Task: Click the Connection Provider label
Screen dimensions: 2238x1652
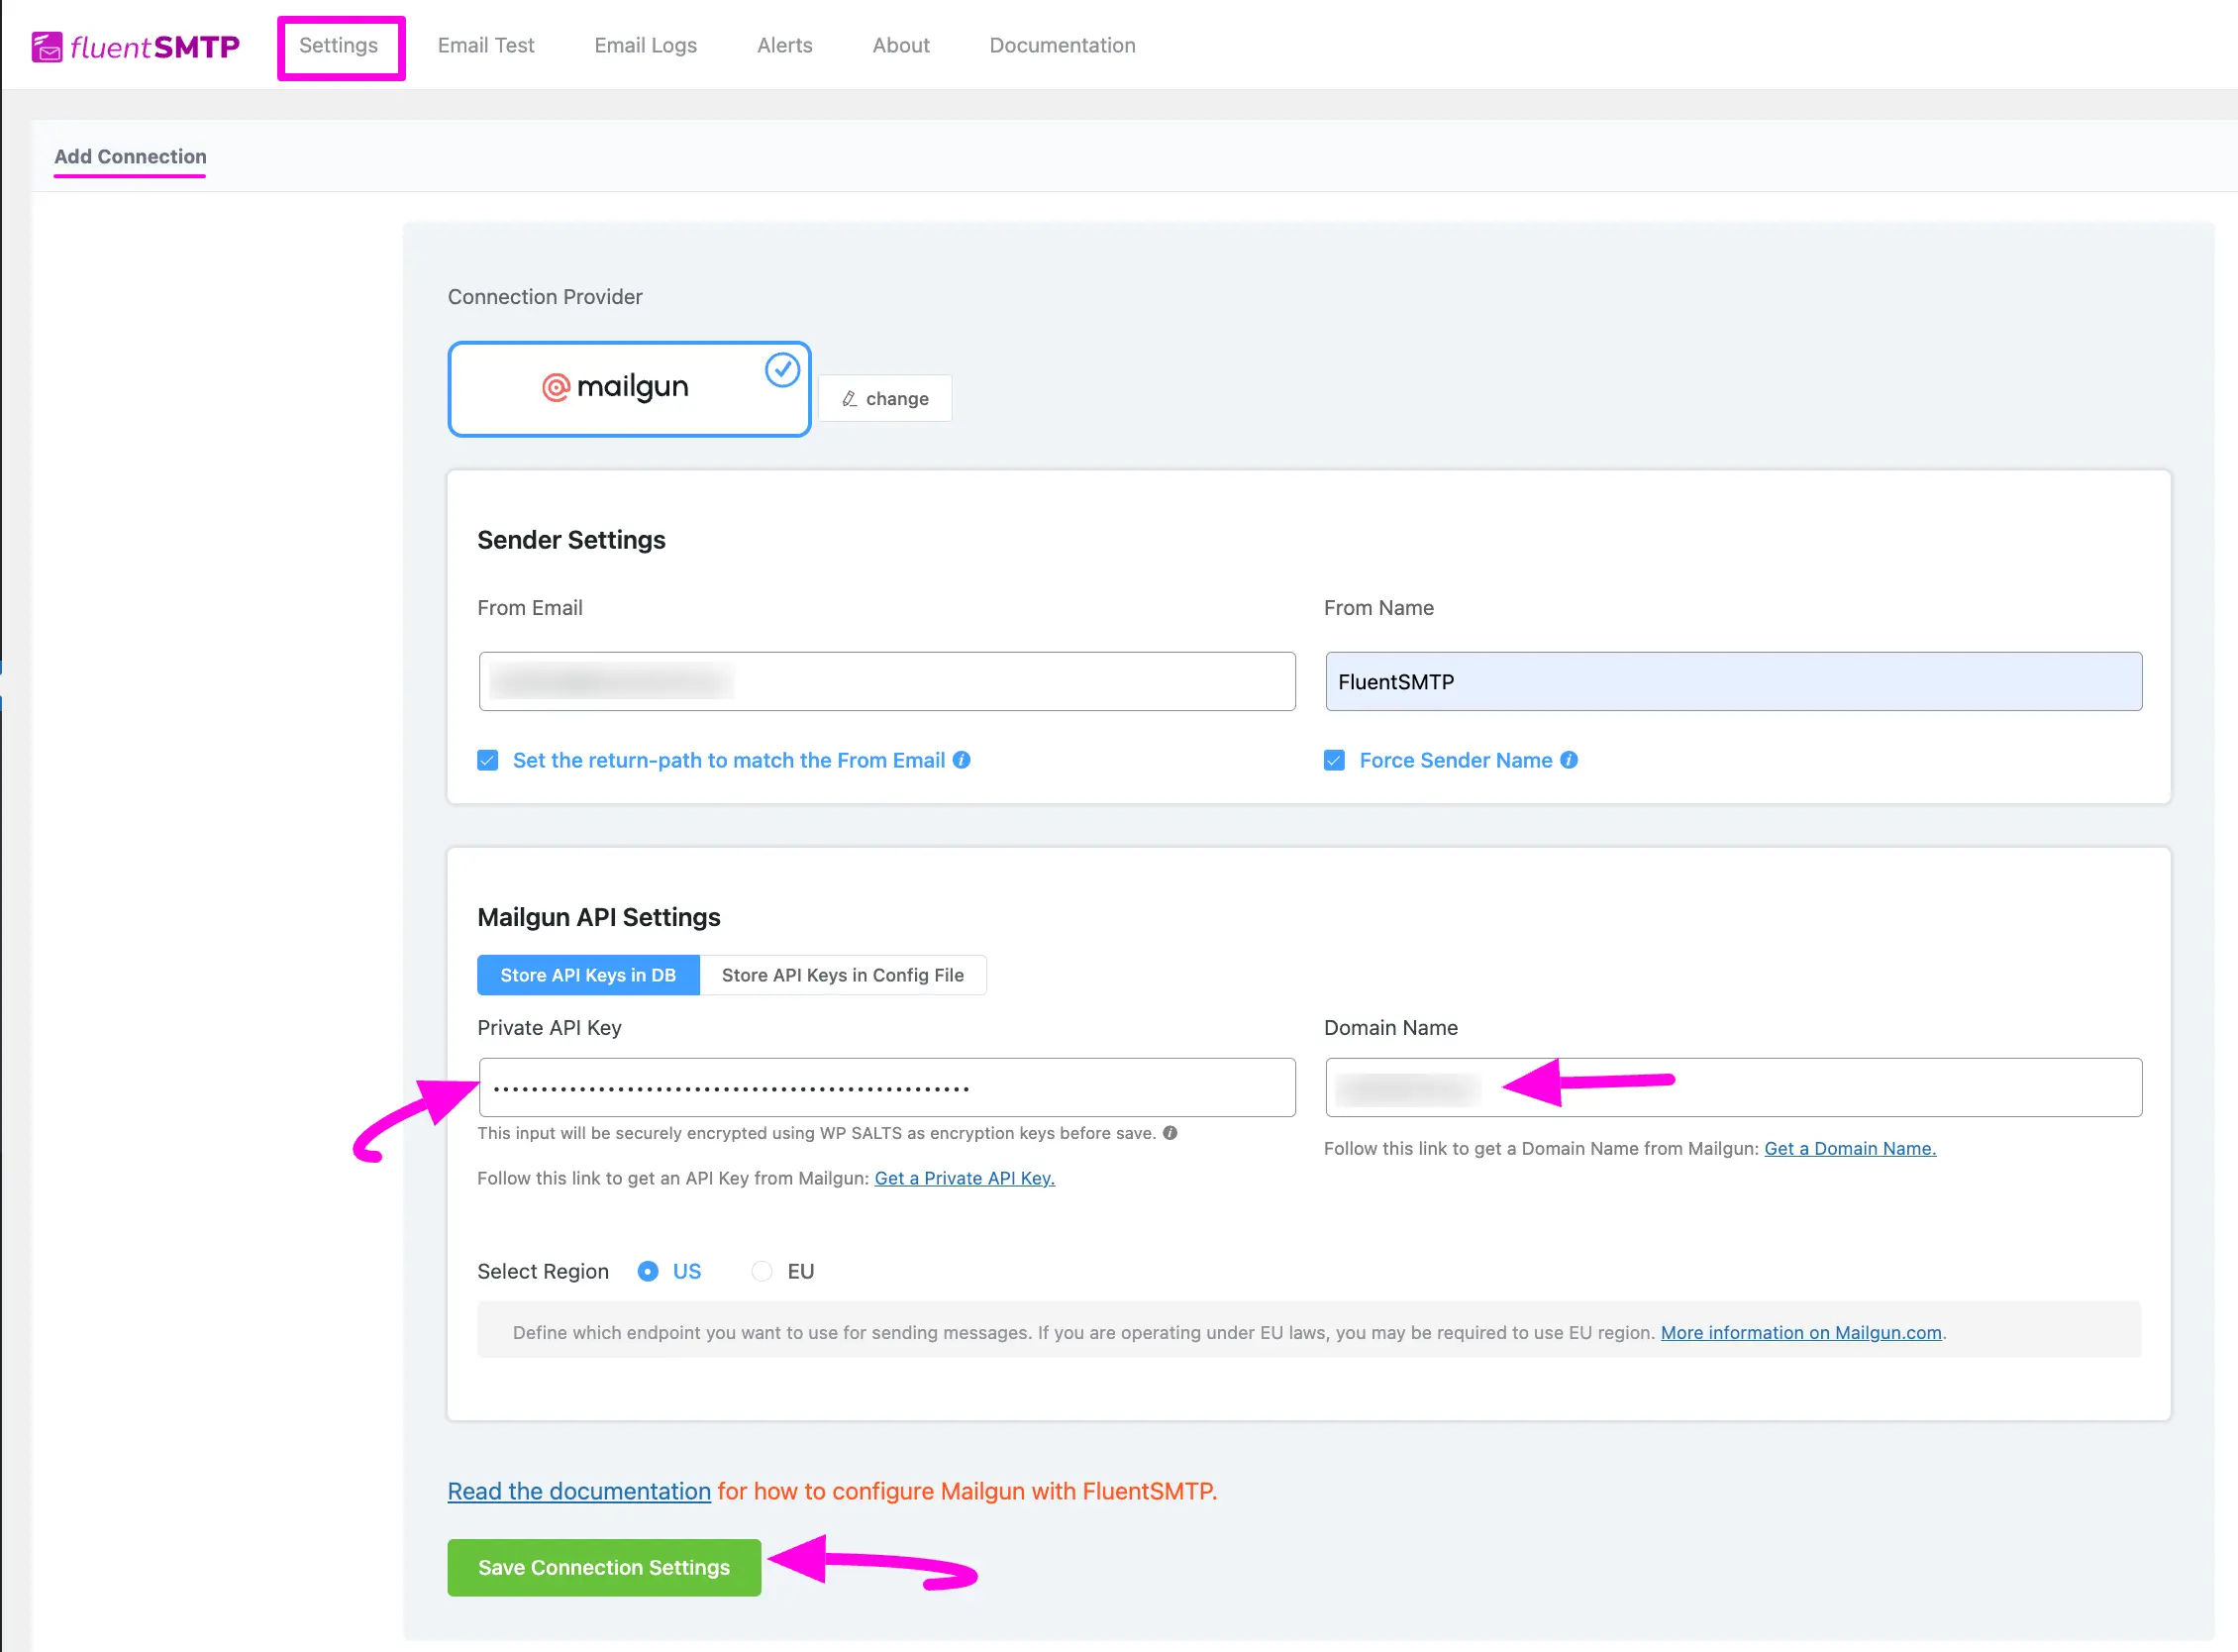Action: tap(545, 297)
